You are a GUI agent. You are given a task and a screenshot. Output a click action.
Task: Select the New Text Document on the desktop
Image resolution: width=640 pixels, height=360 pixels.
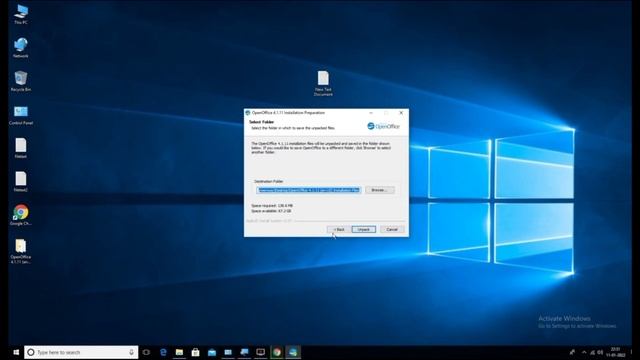tap(323, 83)
